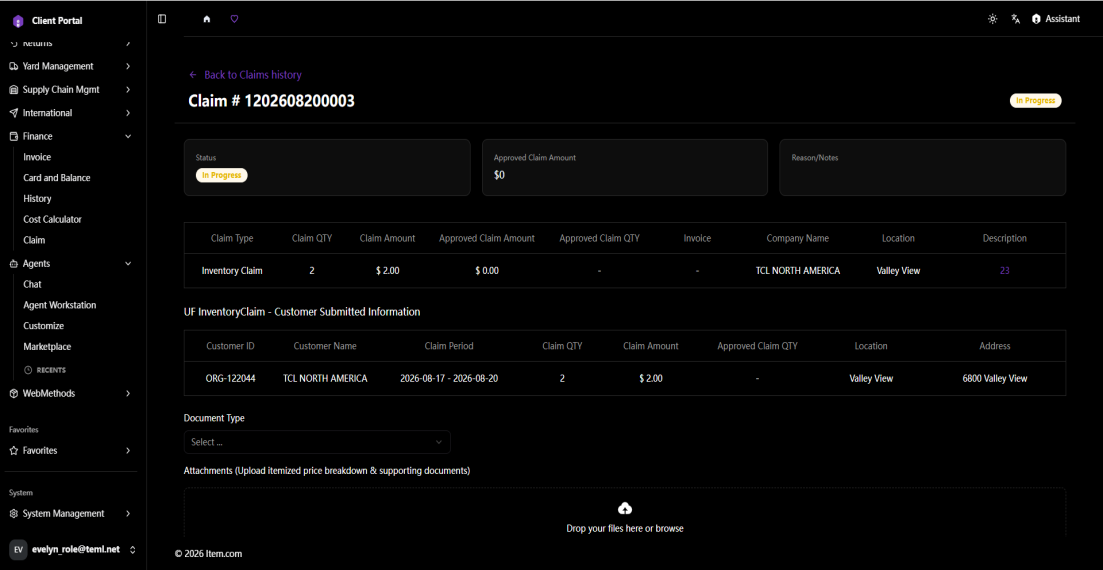Click the WebMethods cube icon
Viewport: 1103px width, 570px height.
[x=14, y=393]
